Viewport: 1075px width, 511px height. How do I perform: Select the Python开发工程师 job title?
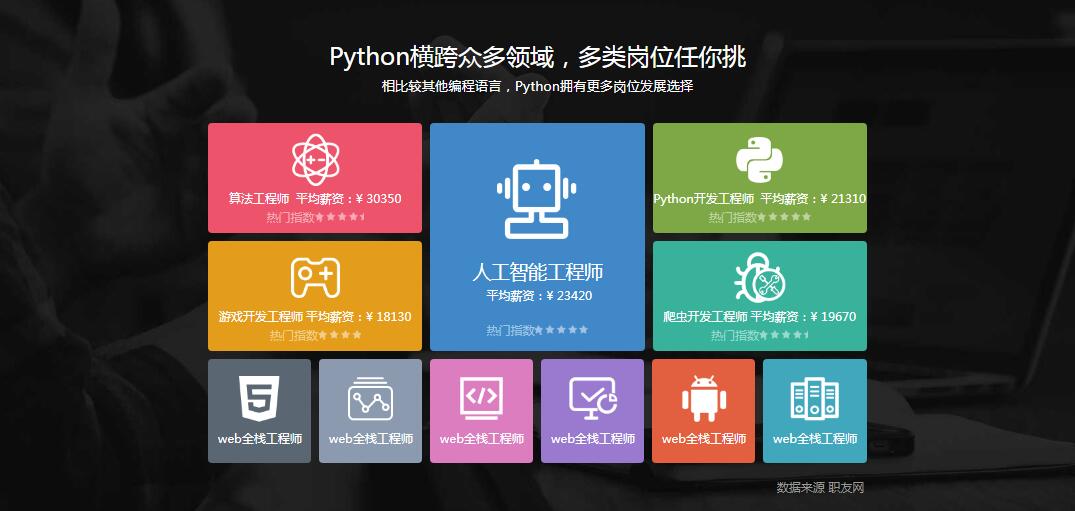[x=703, y=199]
